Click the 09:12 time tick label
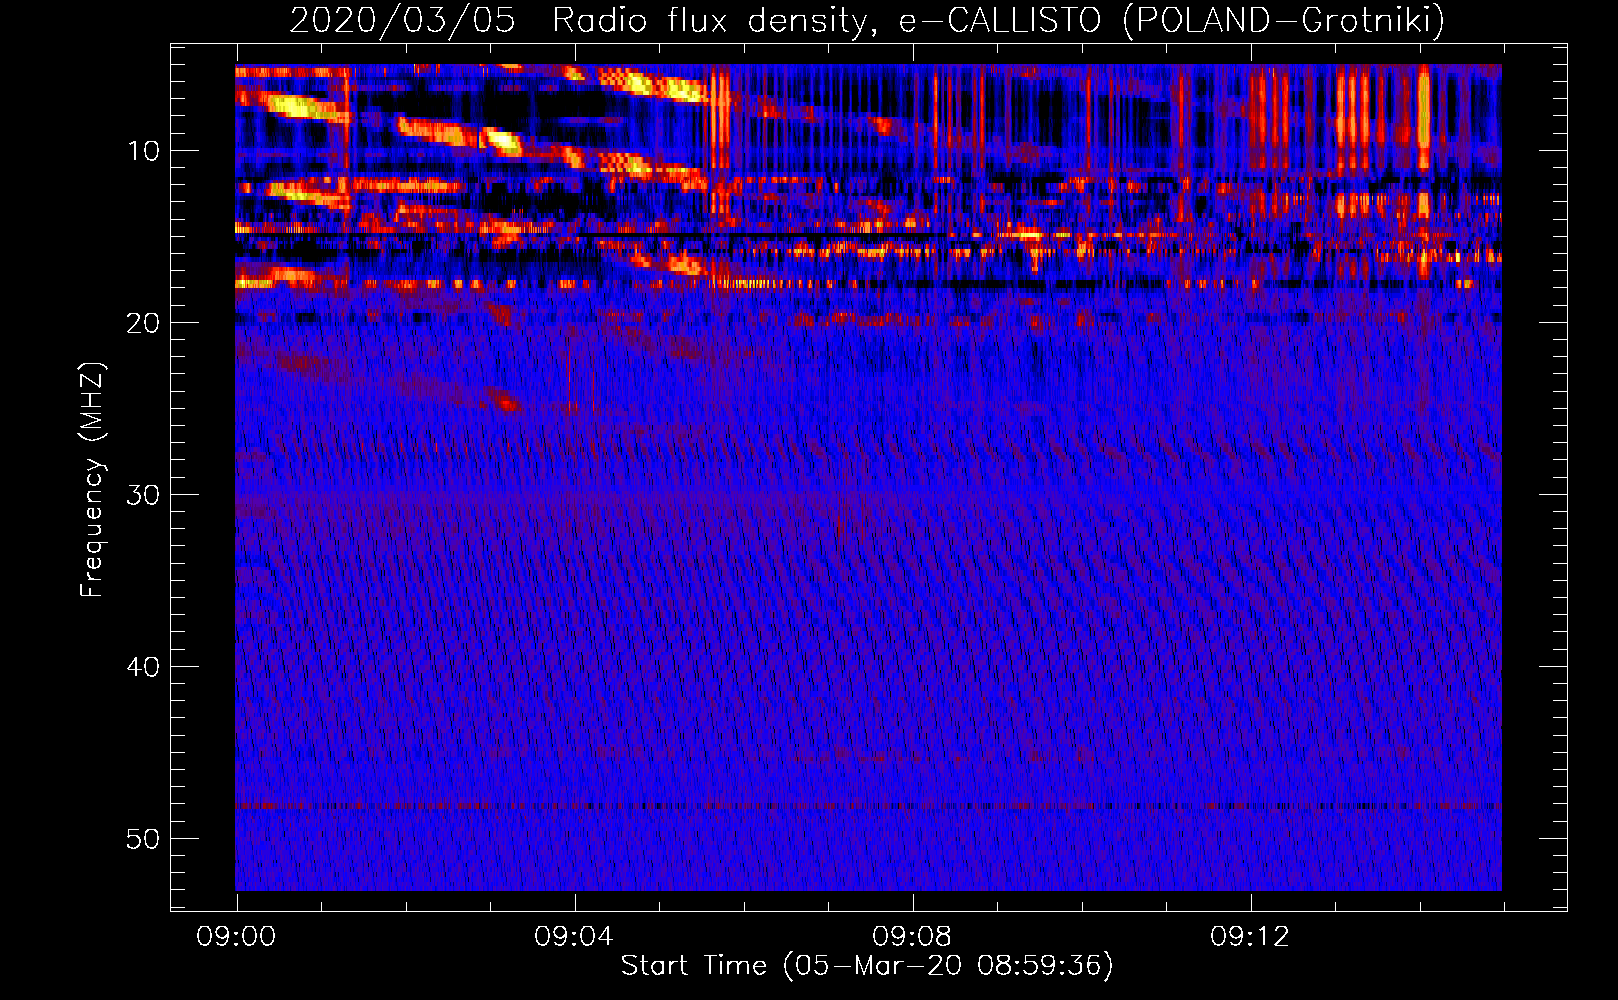The image size is (1618, 1000). click(x=1250, y=937)
